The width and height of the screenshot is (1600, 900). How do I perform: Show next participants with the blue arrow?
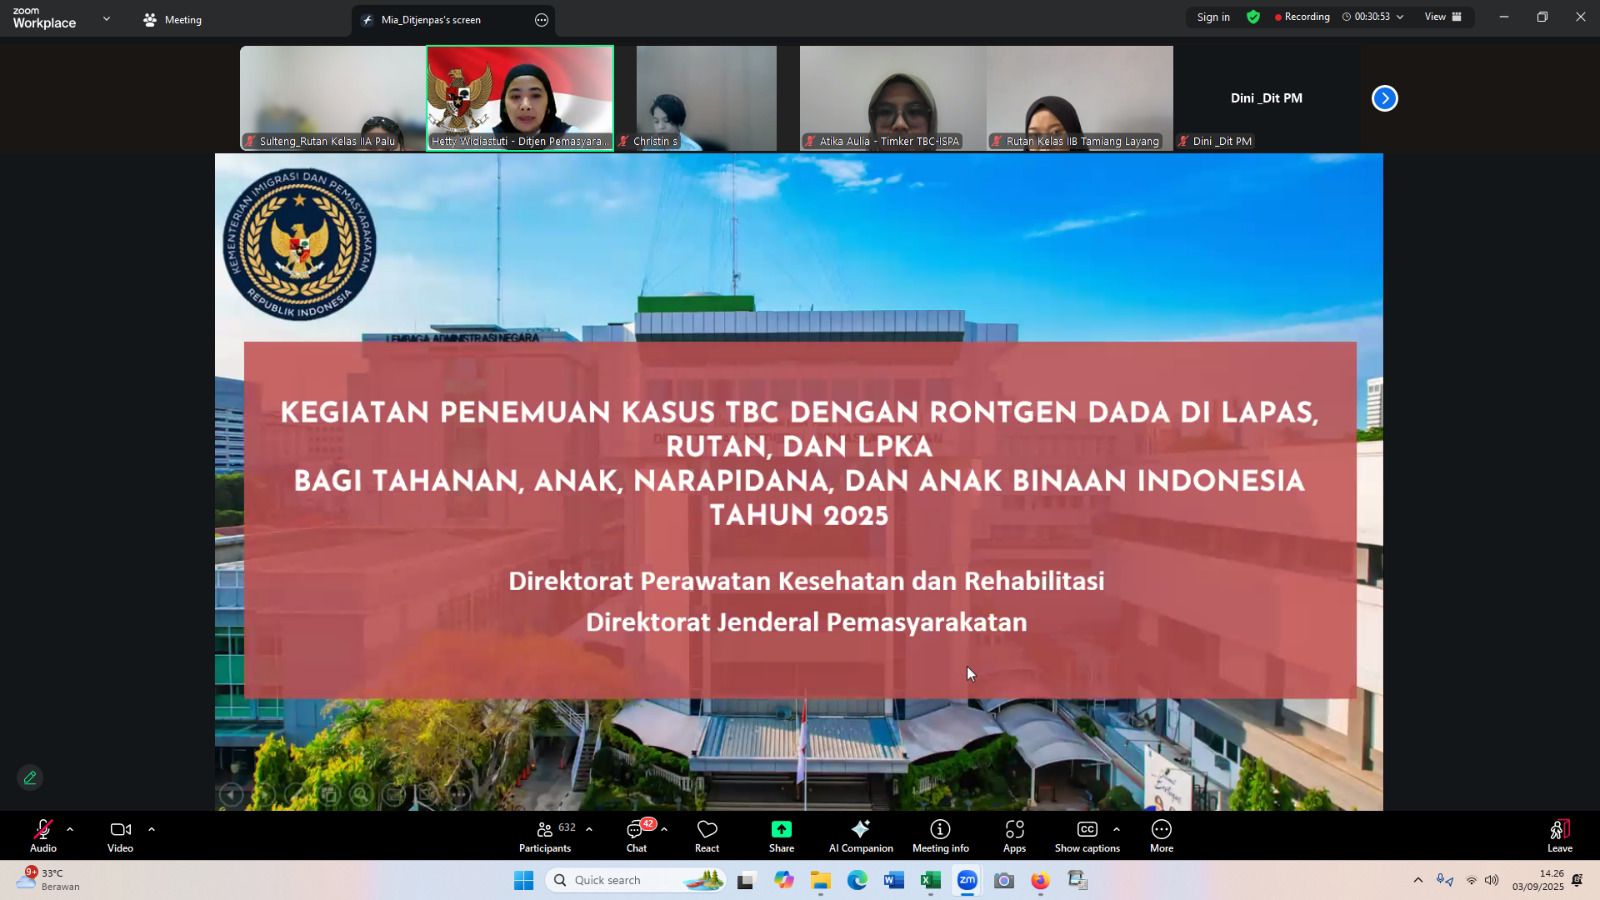(x=1384, y=98)
